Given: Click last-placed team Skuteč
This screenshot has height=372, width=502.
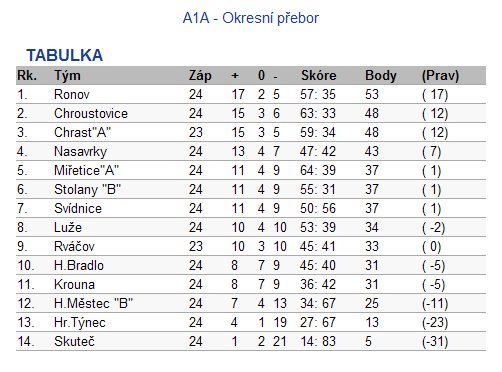Looking at the screenshot, I should click(74, 341).
